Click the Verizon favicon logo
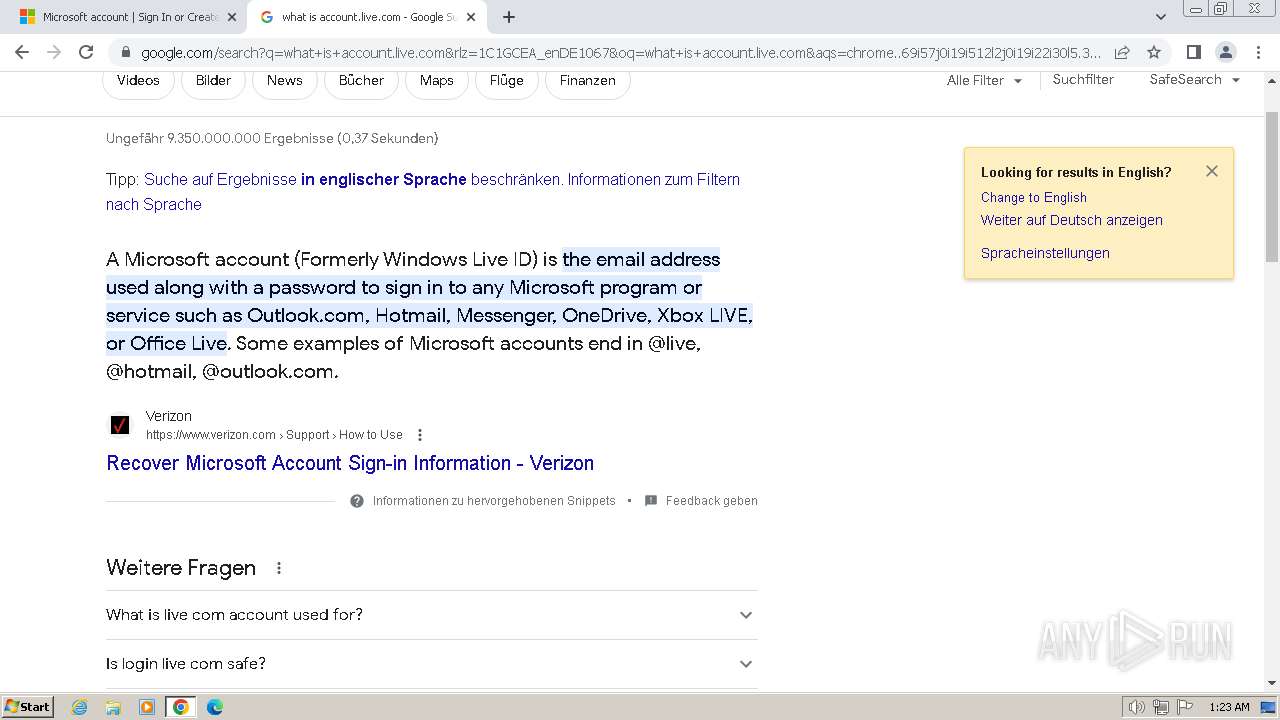This screenshot has height=720, width=1280. 120,425
